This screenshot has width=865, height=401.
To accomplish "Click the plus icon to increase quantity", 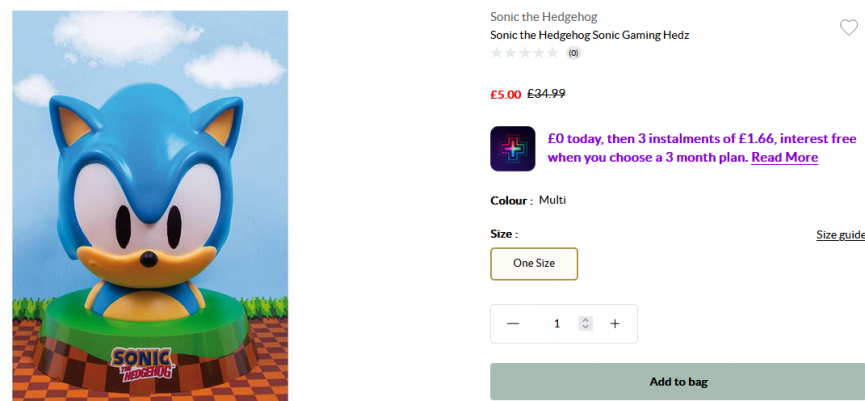I will pos(615,323).
